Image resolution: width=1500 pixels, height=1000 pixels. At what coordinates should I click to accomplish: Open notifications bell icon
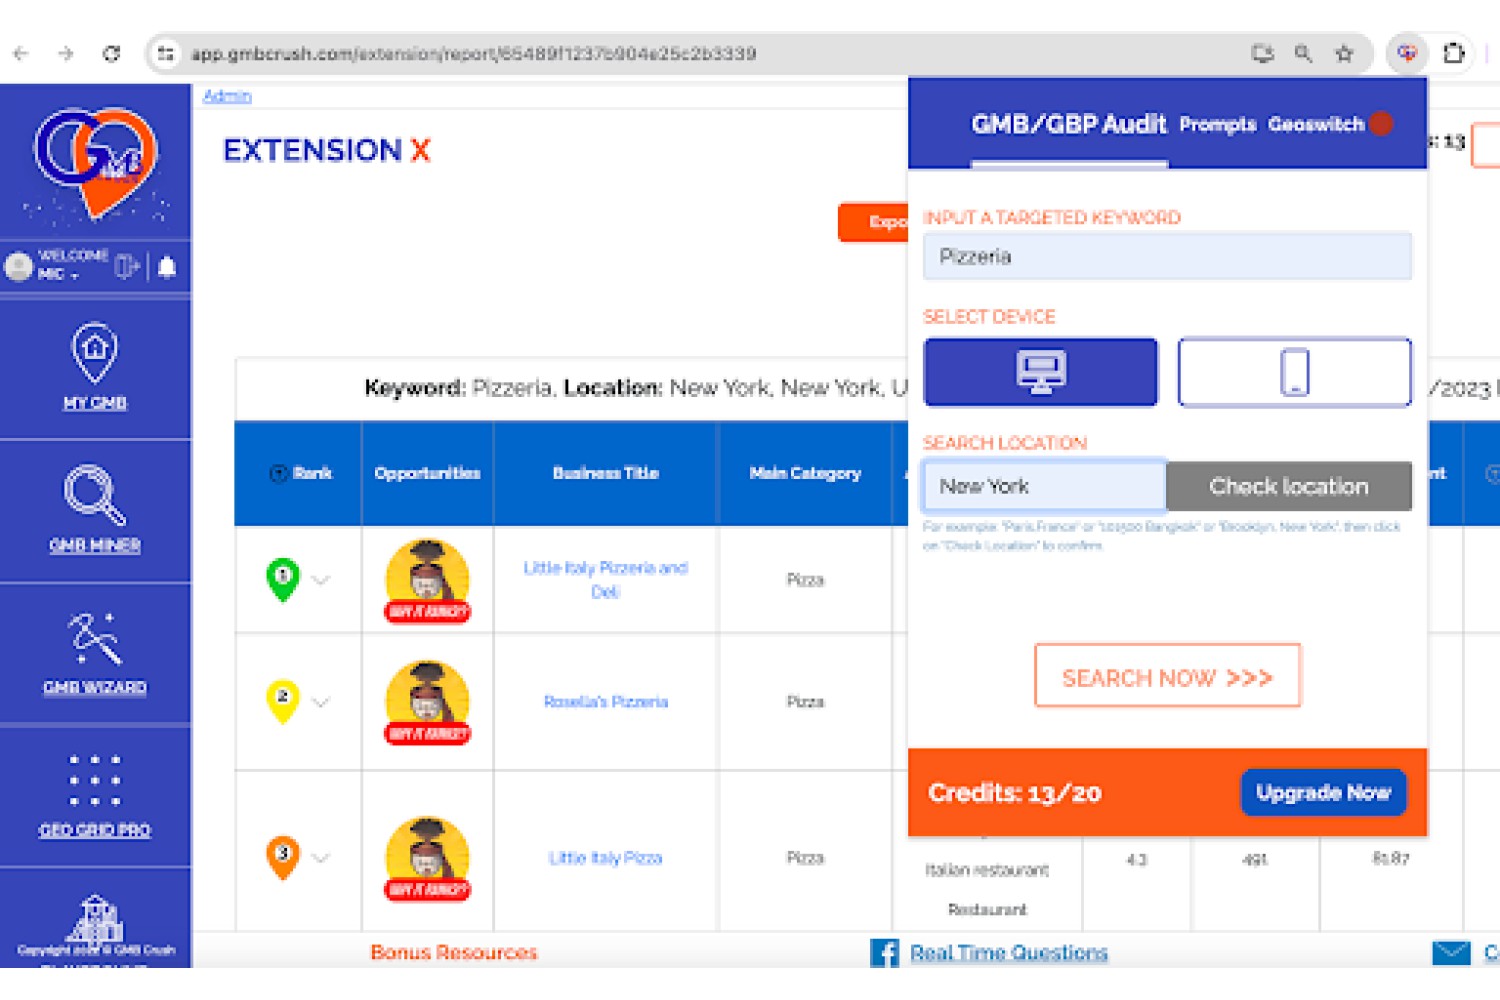click(x=167, y=267)
